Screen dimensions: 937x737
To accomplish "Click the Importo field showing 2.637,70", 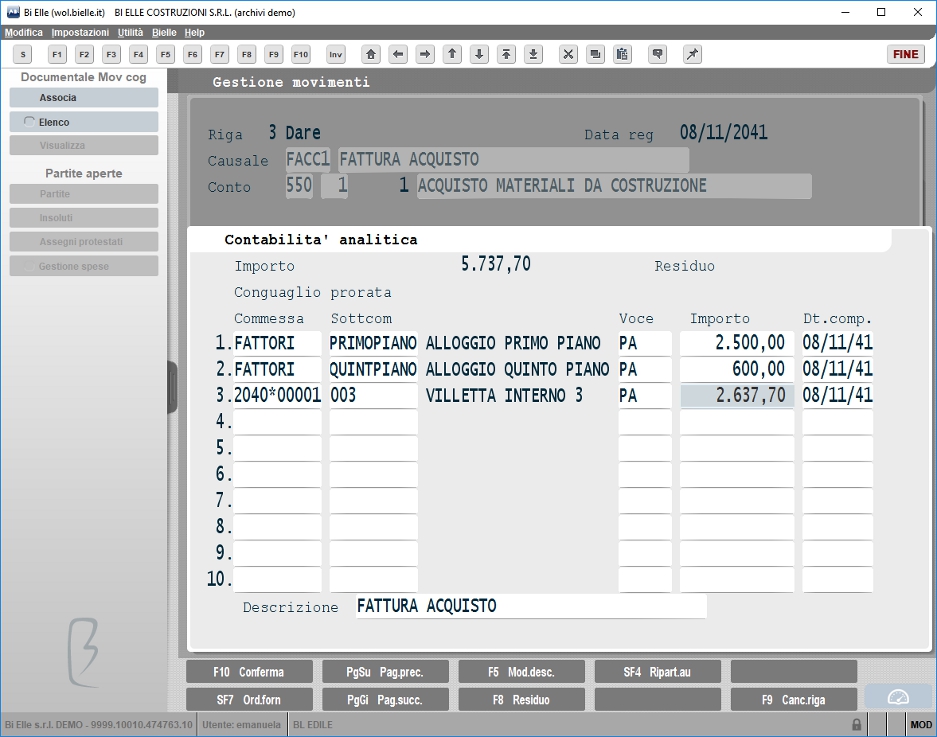I will click(x=737, y=395).
